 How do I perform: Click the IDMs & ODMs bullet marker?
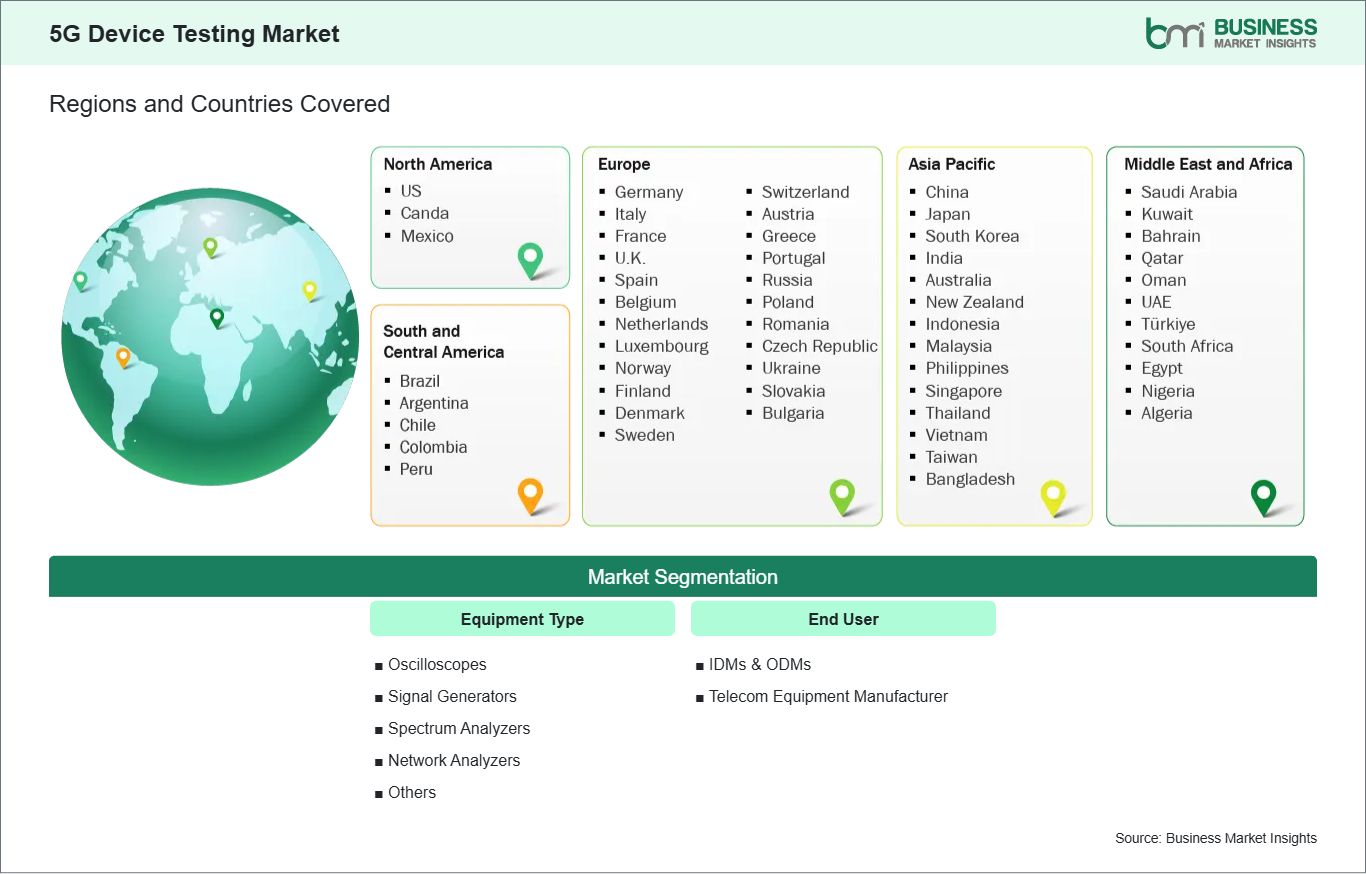coord(698,664)
